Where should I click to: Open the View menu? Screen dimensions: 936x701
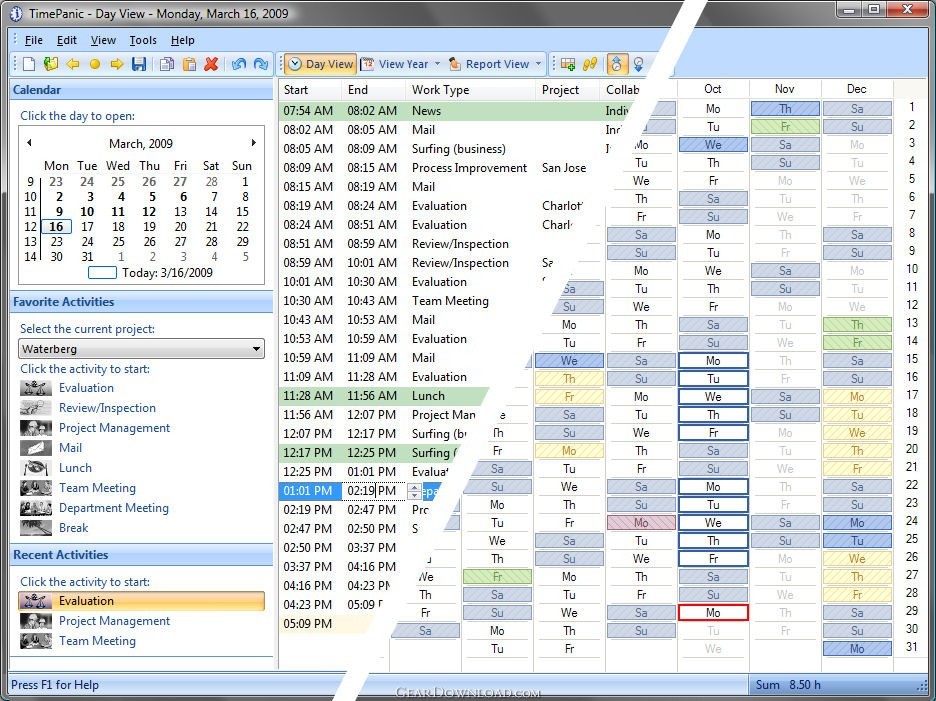[x=103, y=40]
